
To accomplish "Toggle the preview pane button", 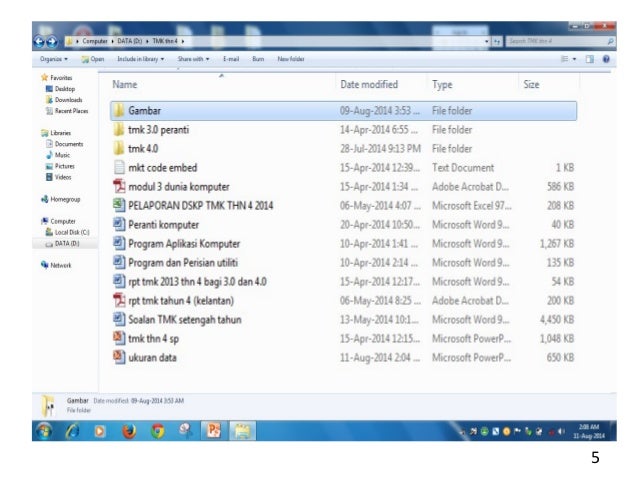I will [x=591, y=58].
